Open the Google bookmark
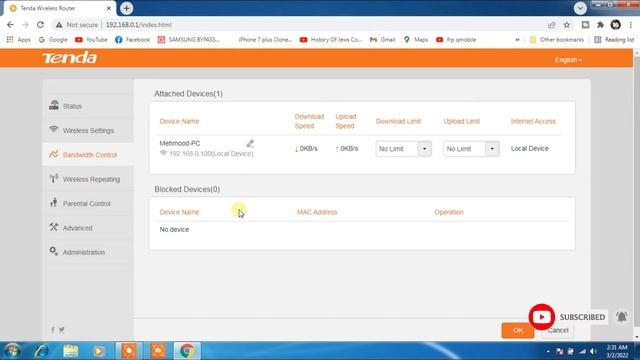 tap(53, 40)
